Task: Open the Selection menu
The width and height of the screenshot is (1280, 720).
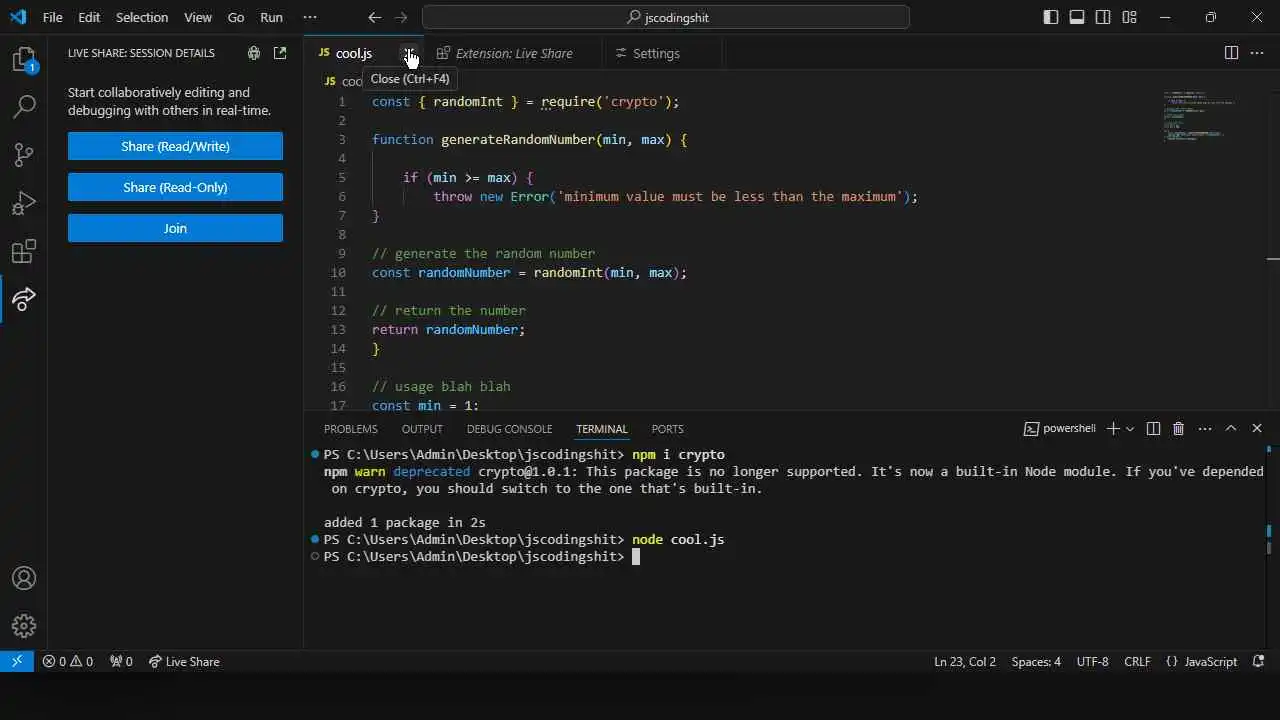Action: point(142,17)
